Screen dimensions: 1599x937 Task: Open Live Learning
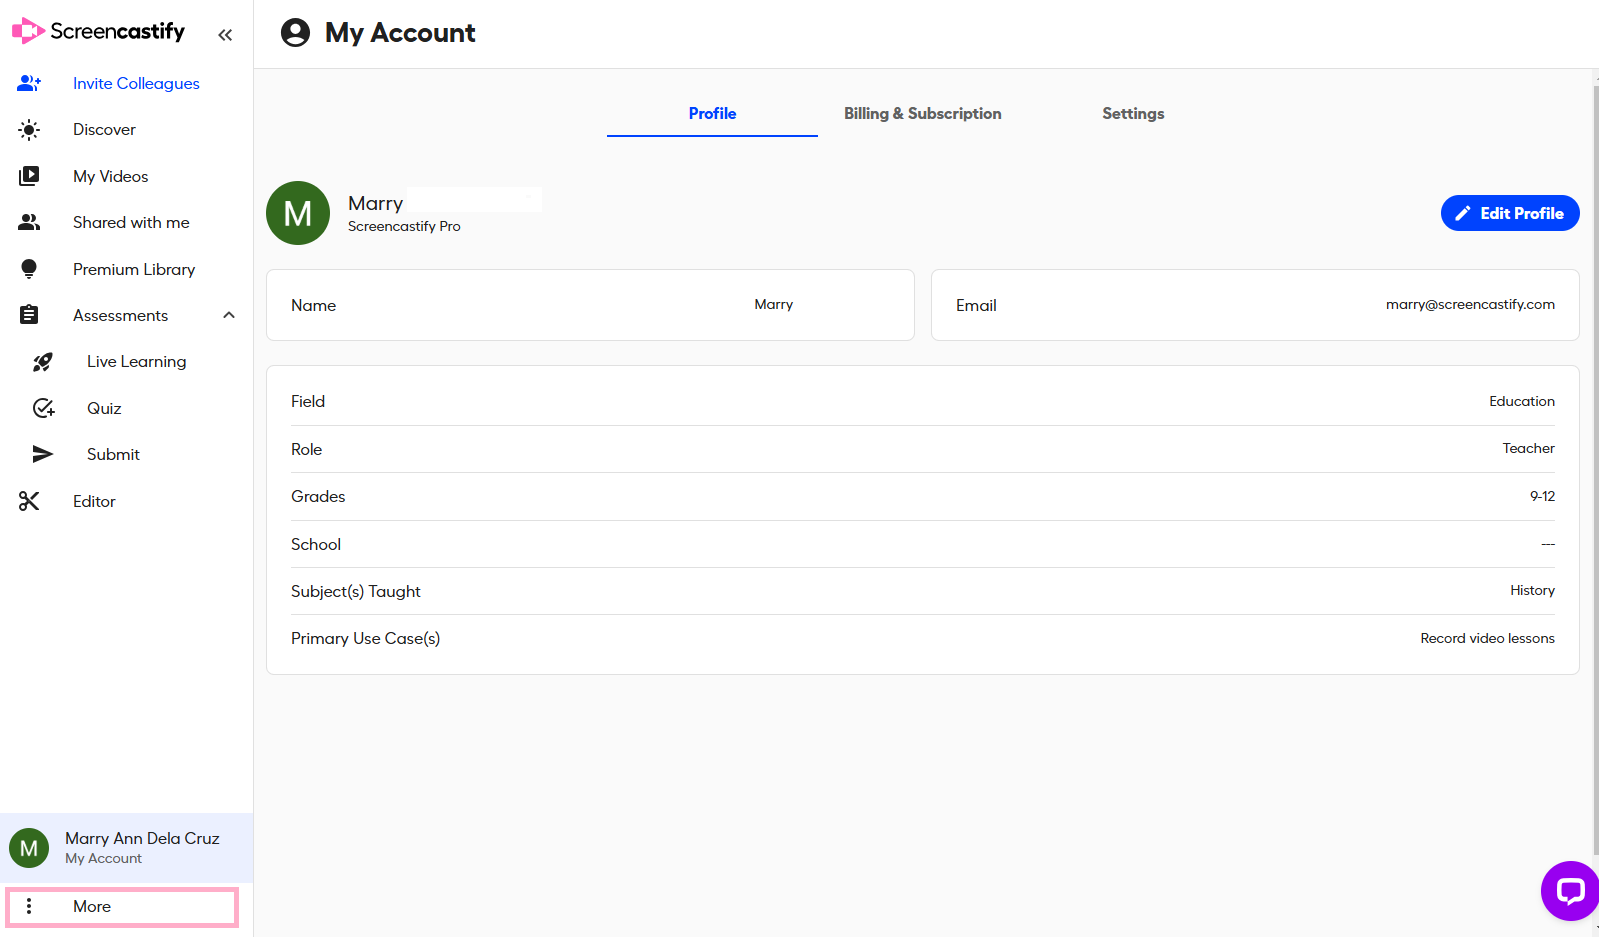point(136,361)
